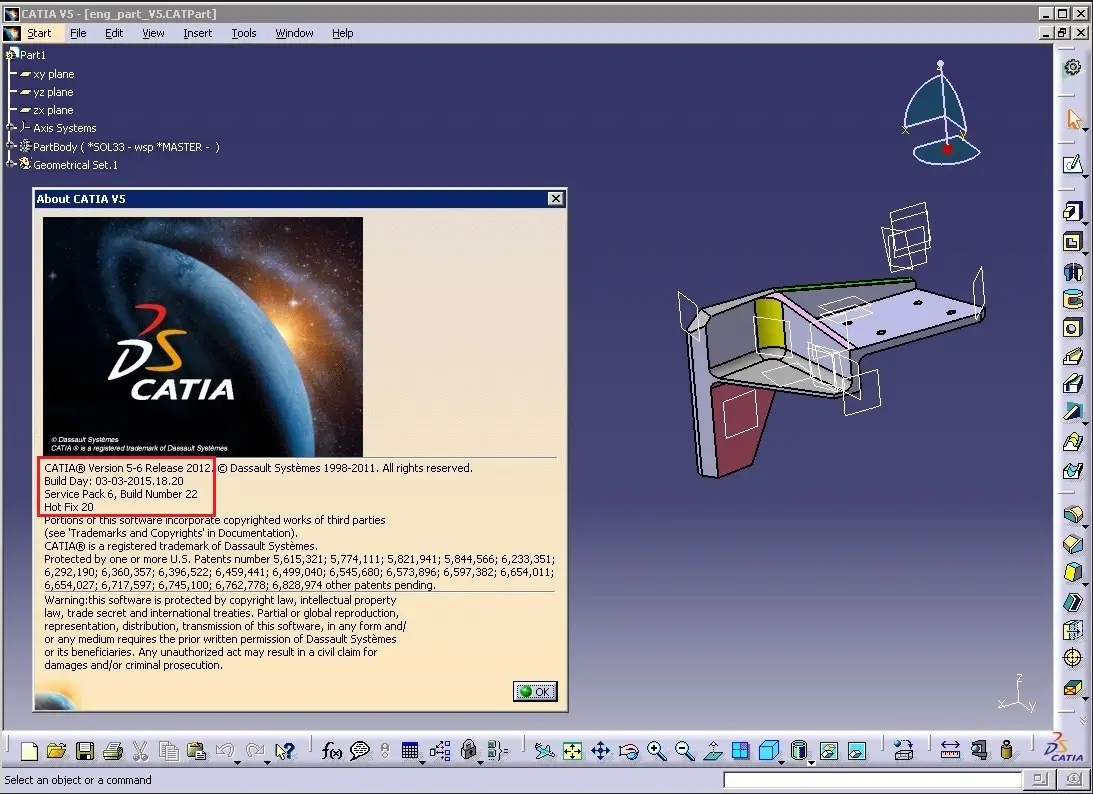Image resolution: width=1093 pixels, height=794 pixels.
Task: Open the Insert menu
Action: [197, 33]
